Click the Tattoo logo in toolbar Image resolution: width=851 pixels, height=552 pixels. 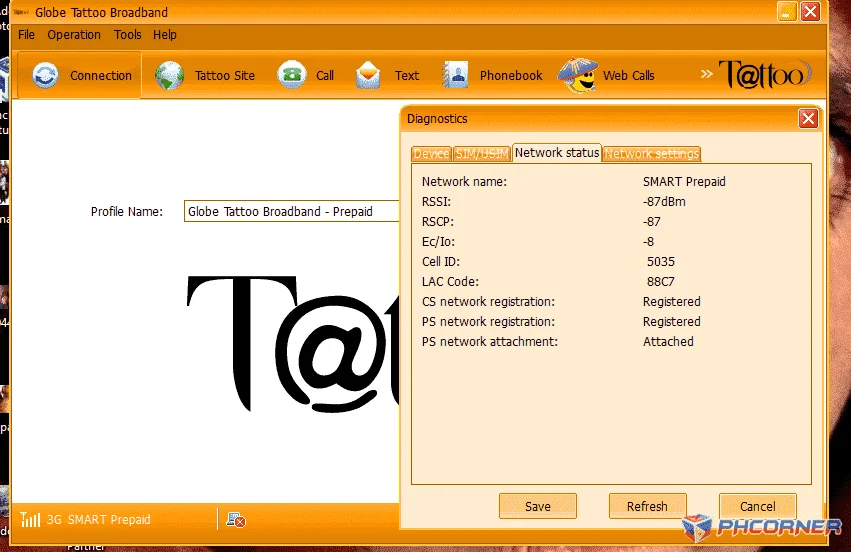[x=765, y=74]
